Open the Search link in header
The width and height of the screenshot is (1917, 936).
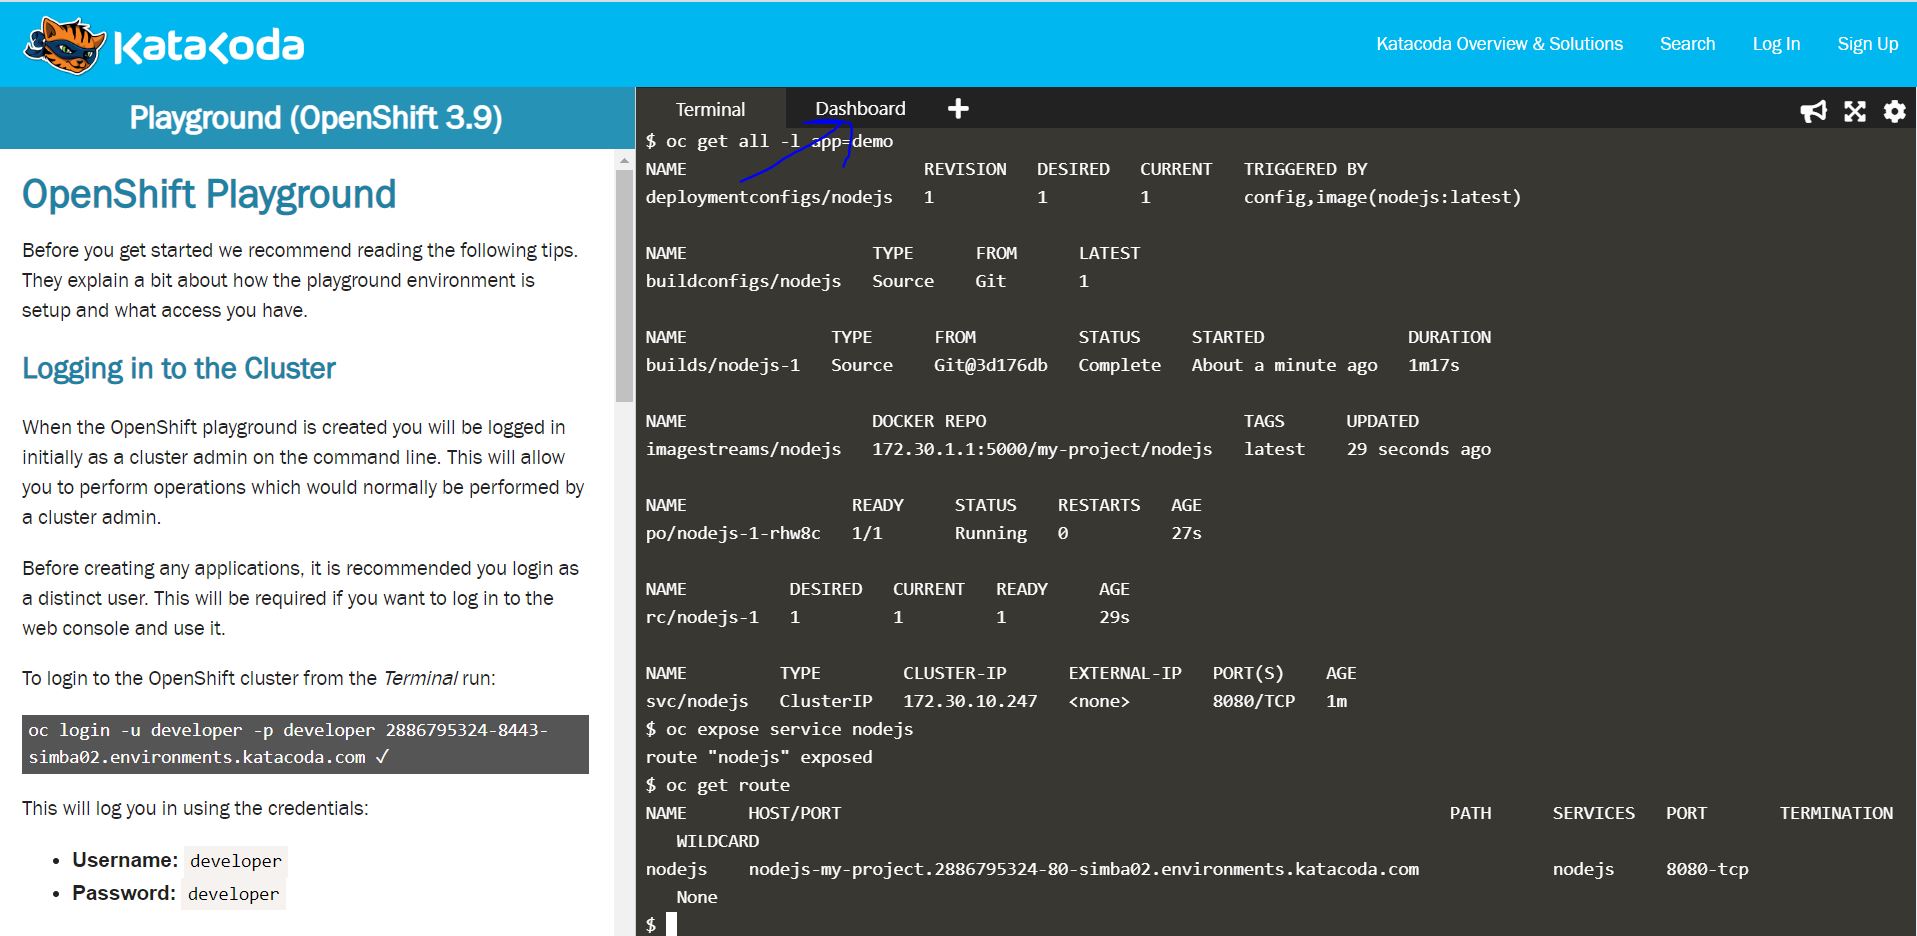1687,44
